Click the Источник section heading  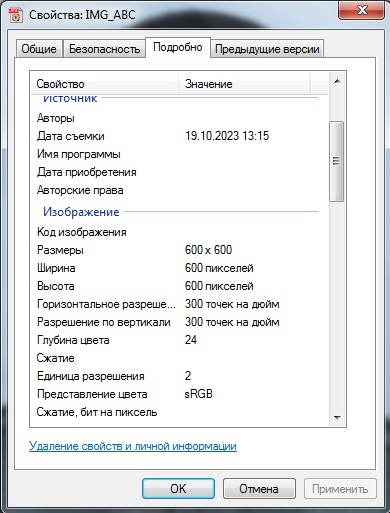(70, 99)
